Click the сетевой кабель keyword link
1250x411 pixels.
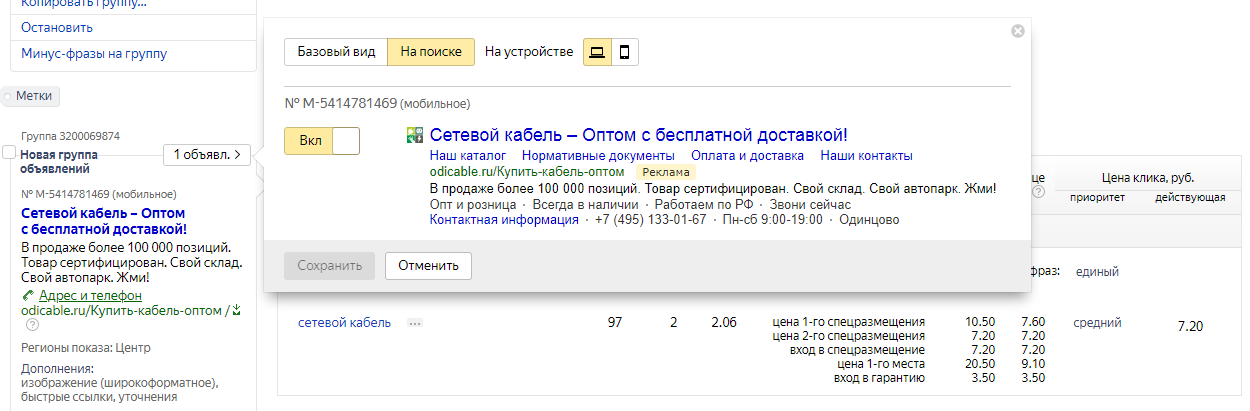(344, 323)
